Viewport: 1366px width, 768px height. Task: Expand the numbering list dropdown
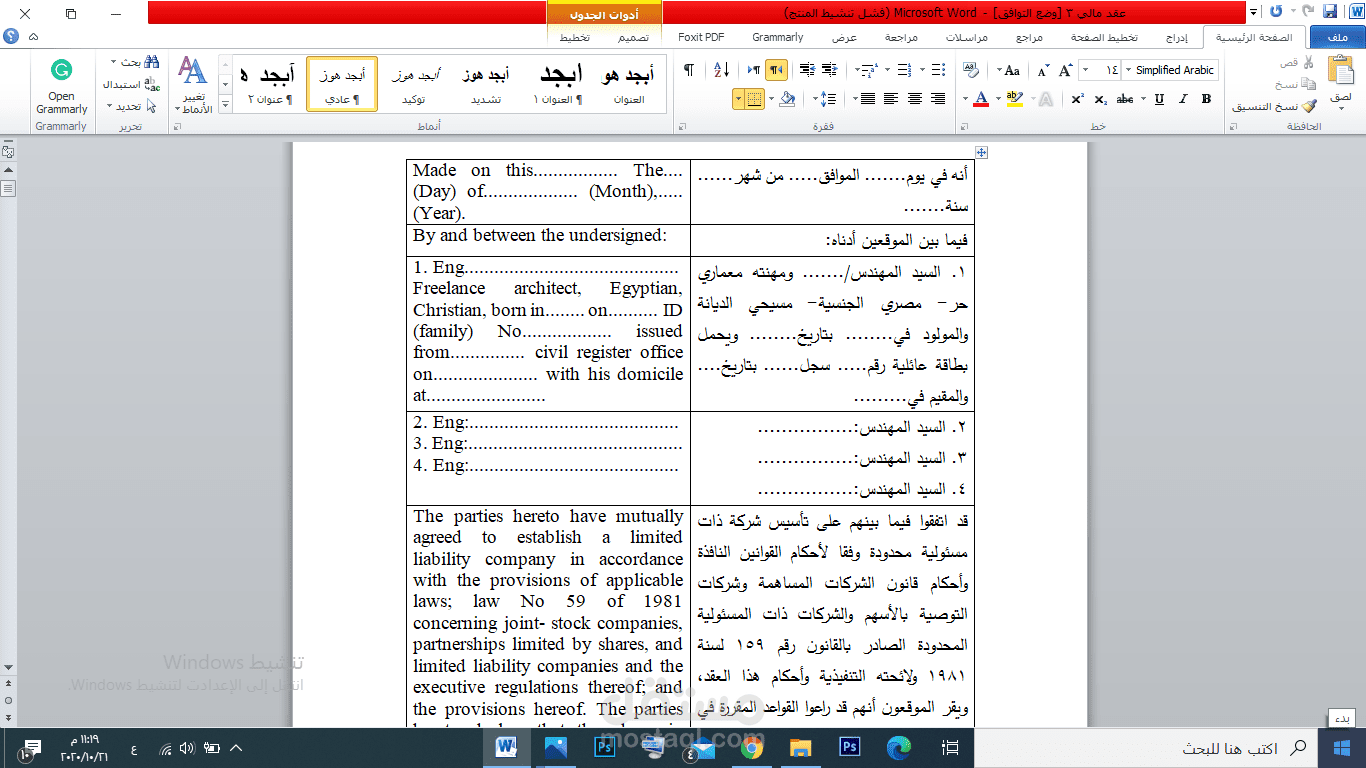point(885,70)
